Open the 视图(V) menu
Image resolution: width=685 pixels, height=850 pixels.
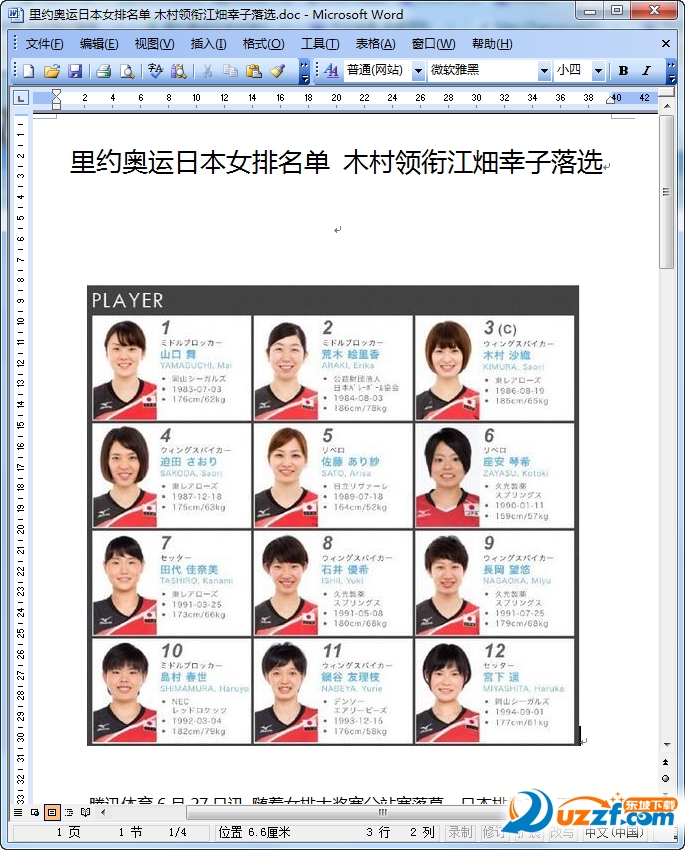click(x=154, y=44)
